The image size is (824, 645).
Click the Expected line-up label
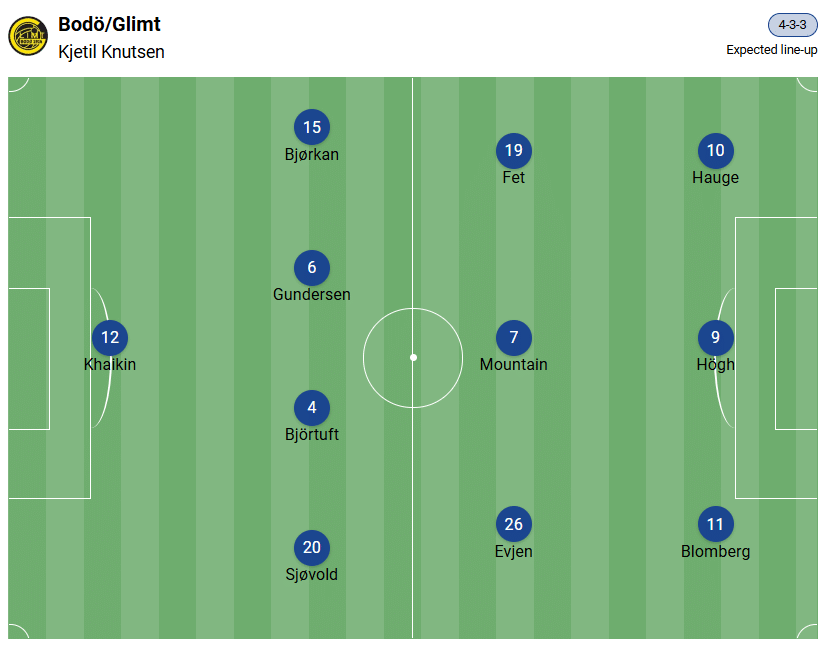tap(771, 50)
